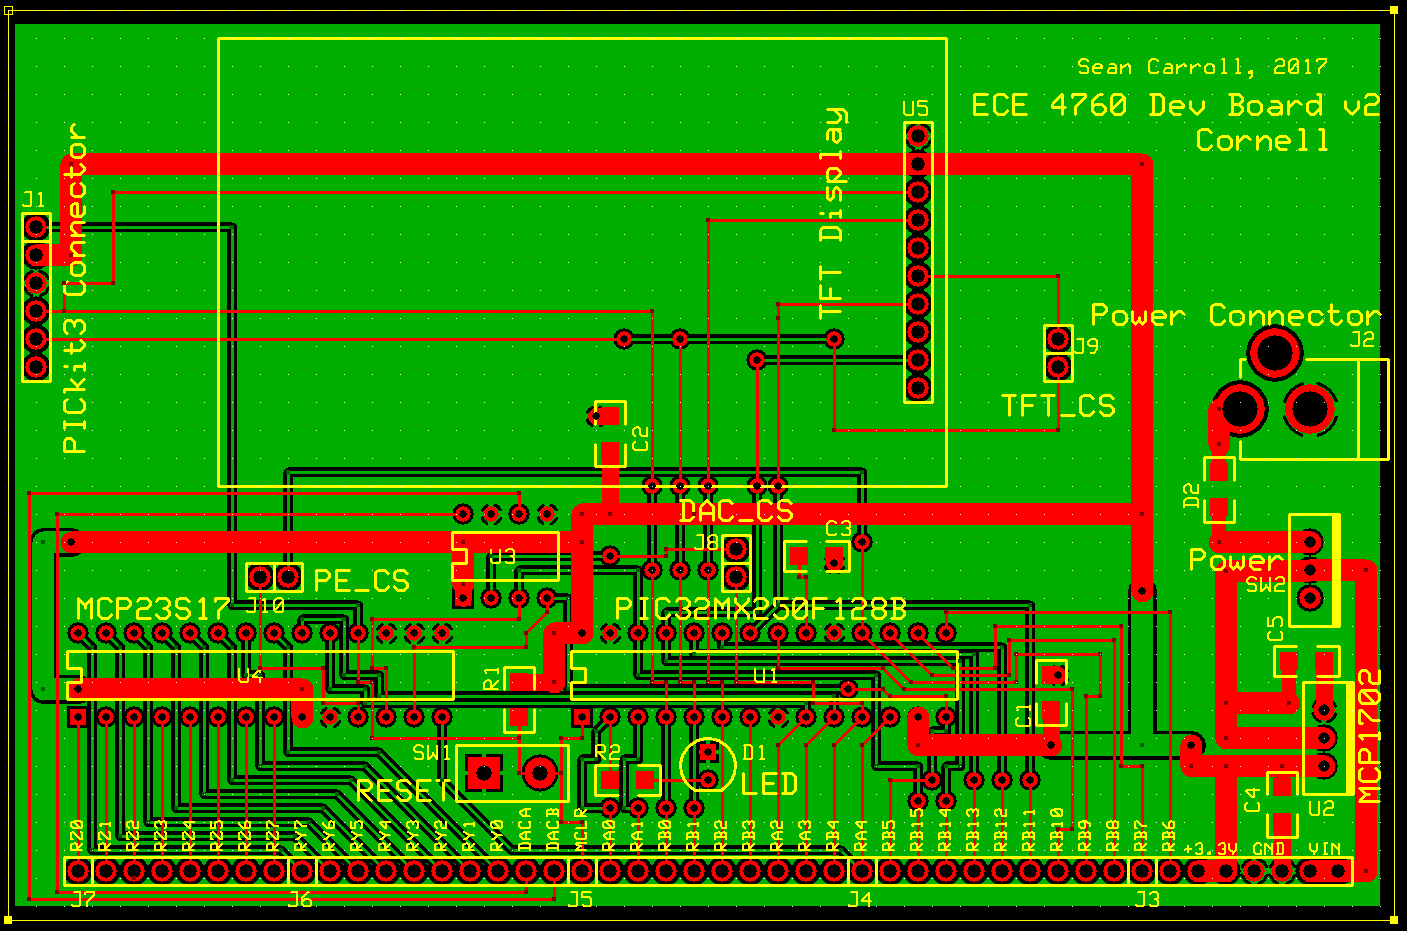Image resolution: width=1407 pixels, height=931 pixels.
Task: Select the "R1" resistor designator
Action: coord(491,678)
